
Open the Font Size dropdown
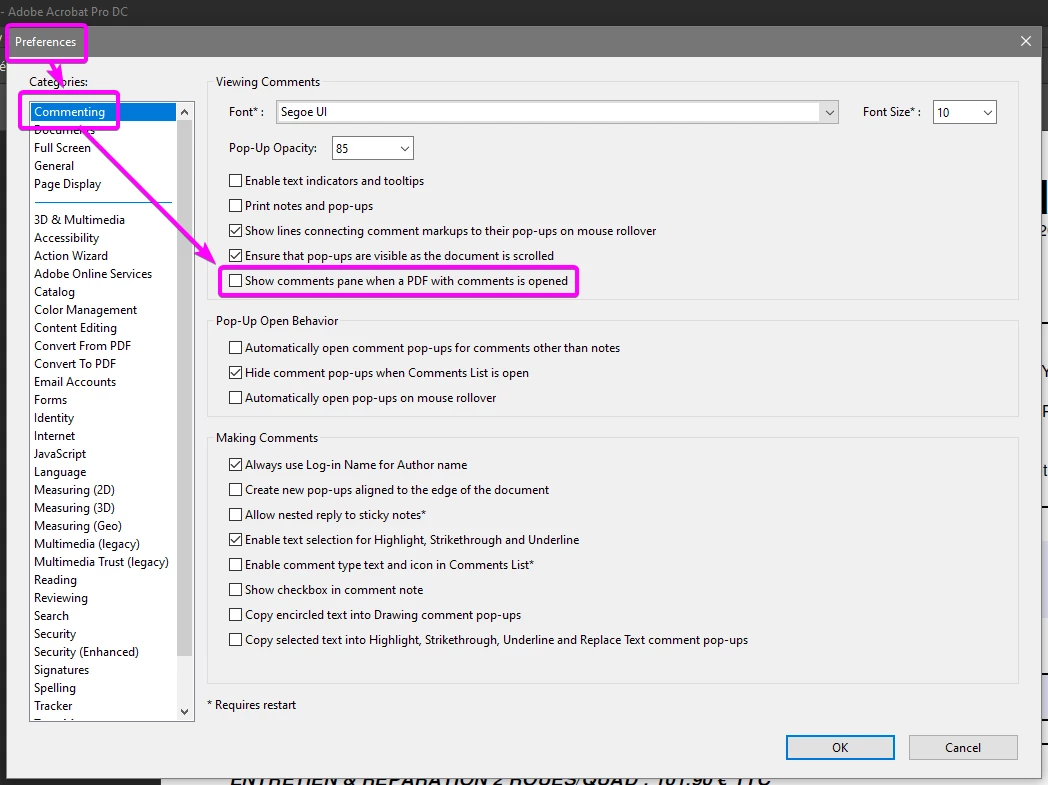(964, 112)
